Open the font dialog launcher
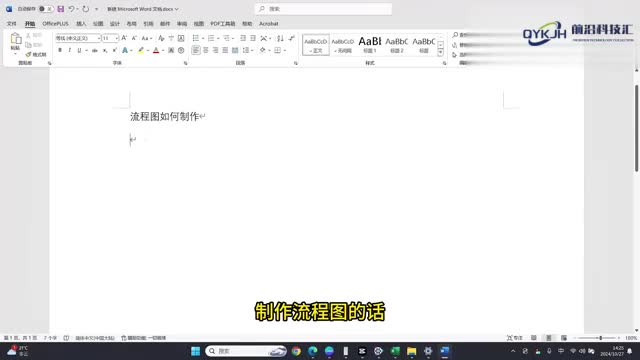640x360 pixels. click(185, 63)
